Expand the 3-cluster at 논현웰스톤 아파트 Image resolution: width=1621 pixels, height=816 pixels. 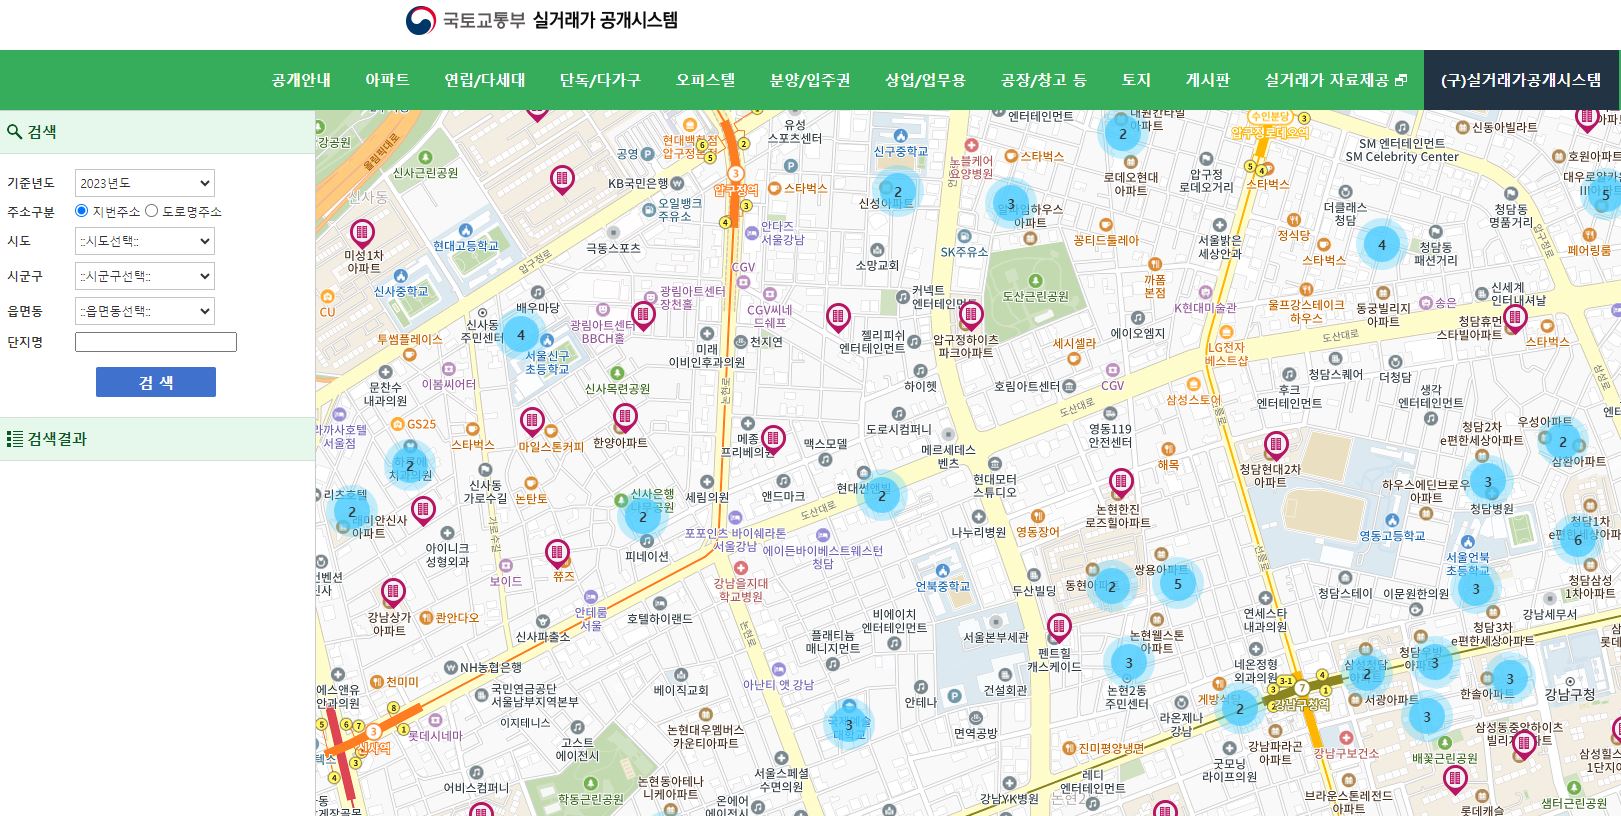coord(1129,662)
